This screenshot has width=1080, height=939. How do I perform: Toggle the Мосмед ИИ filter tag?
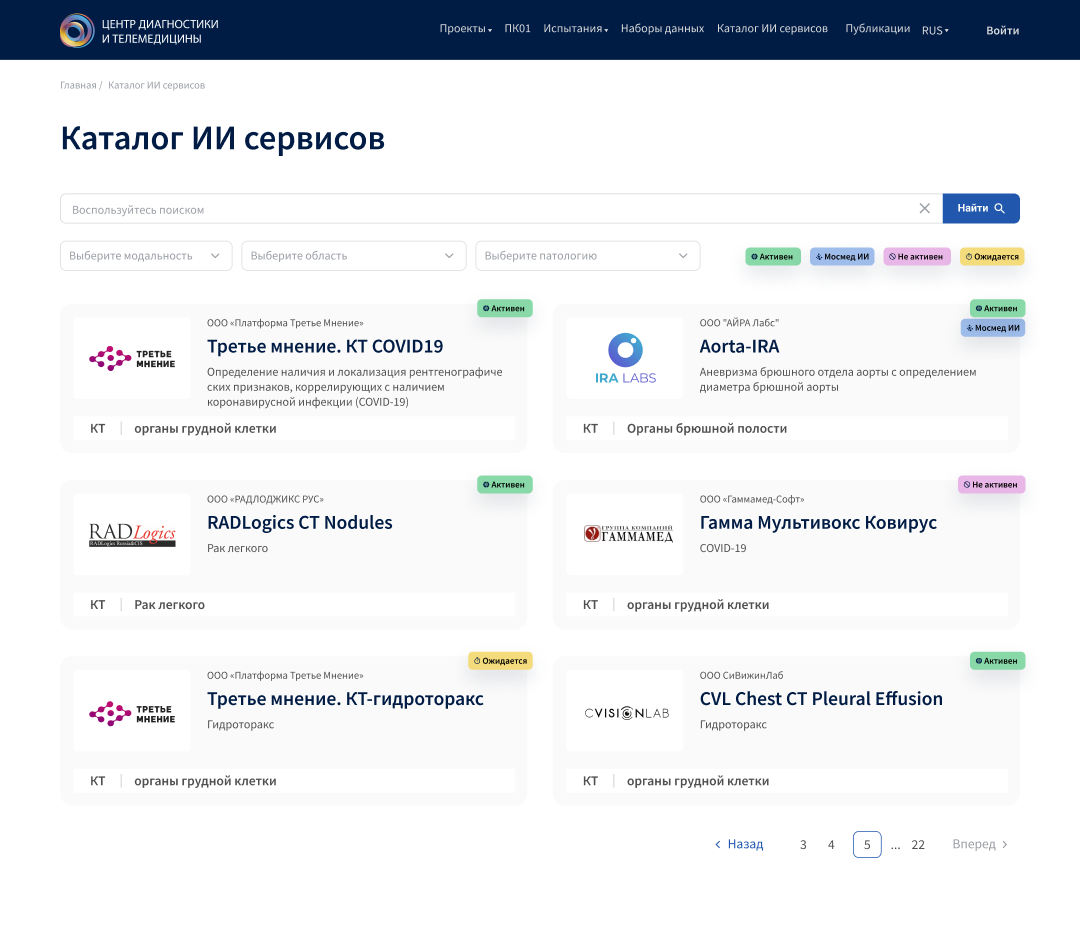842,256
